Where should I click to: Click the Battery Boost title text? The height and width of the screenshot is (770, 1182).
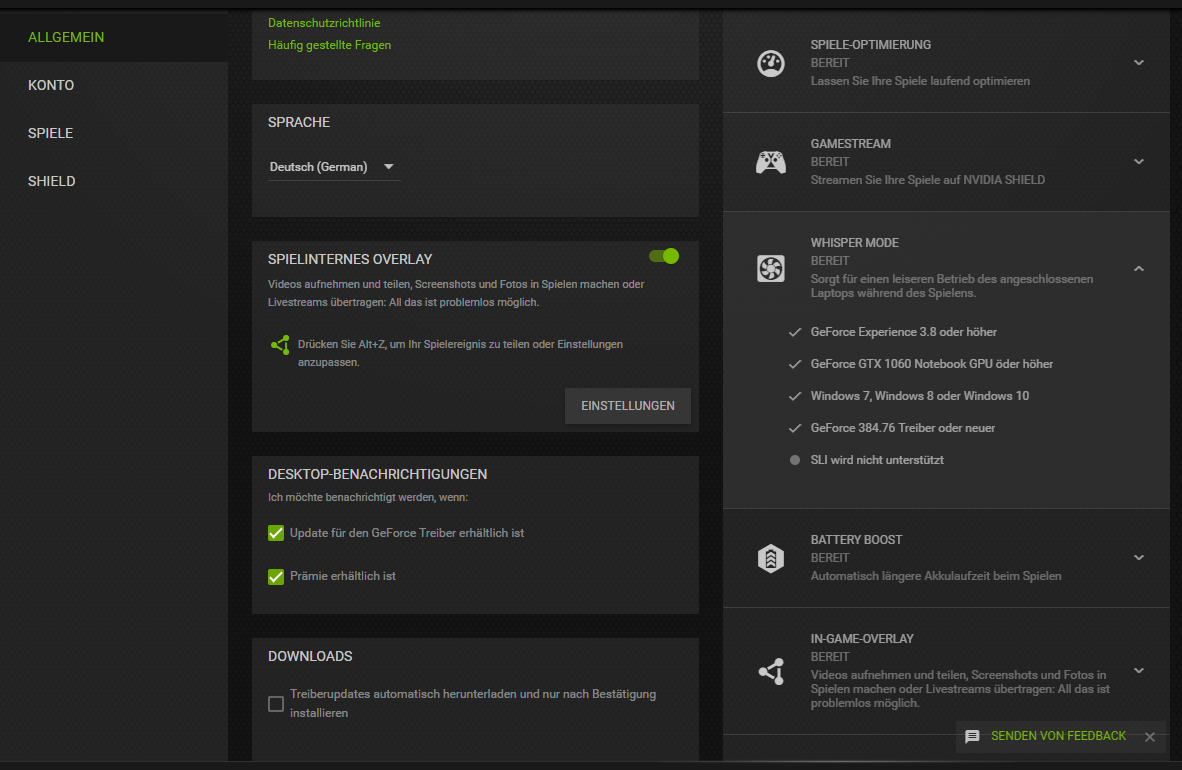tap(856, 540)
